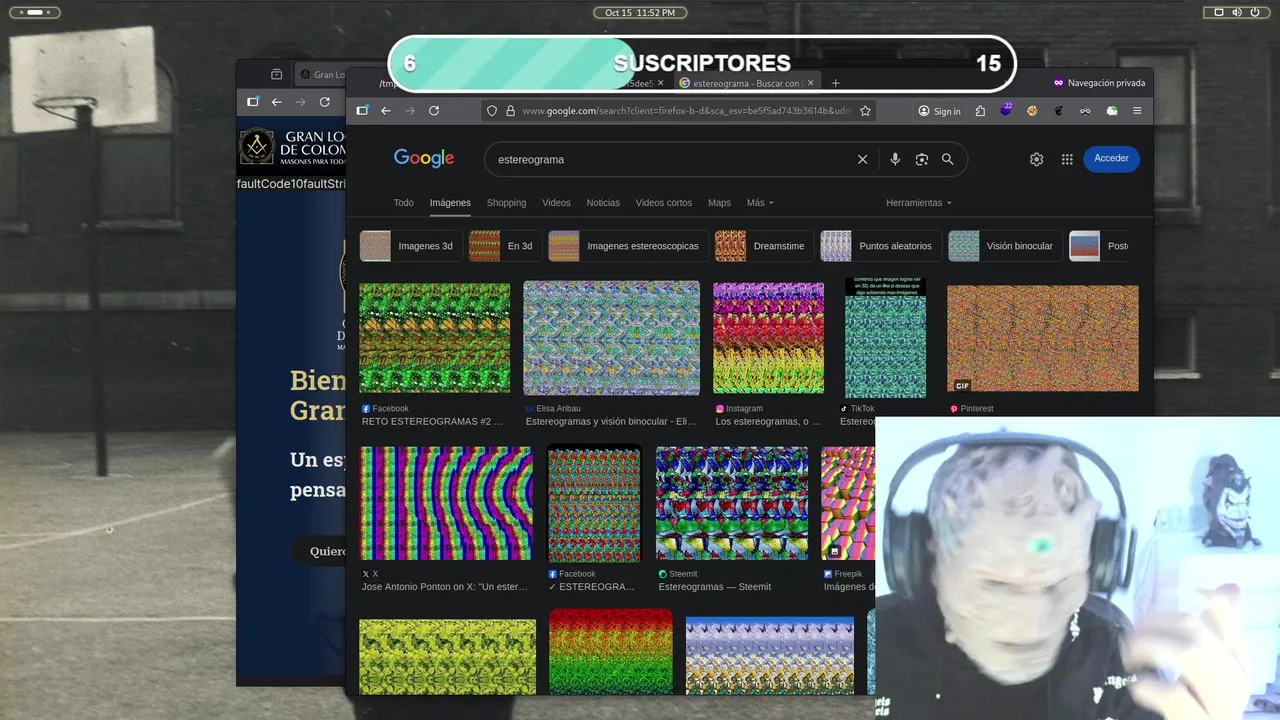This screenshot has width=1280, height=720.
Task: Filter by Visión binocular chip
Action: 1005,246
